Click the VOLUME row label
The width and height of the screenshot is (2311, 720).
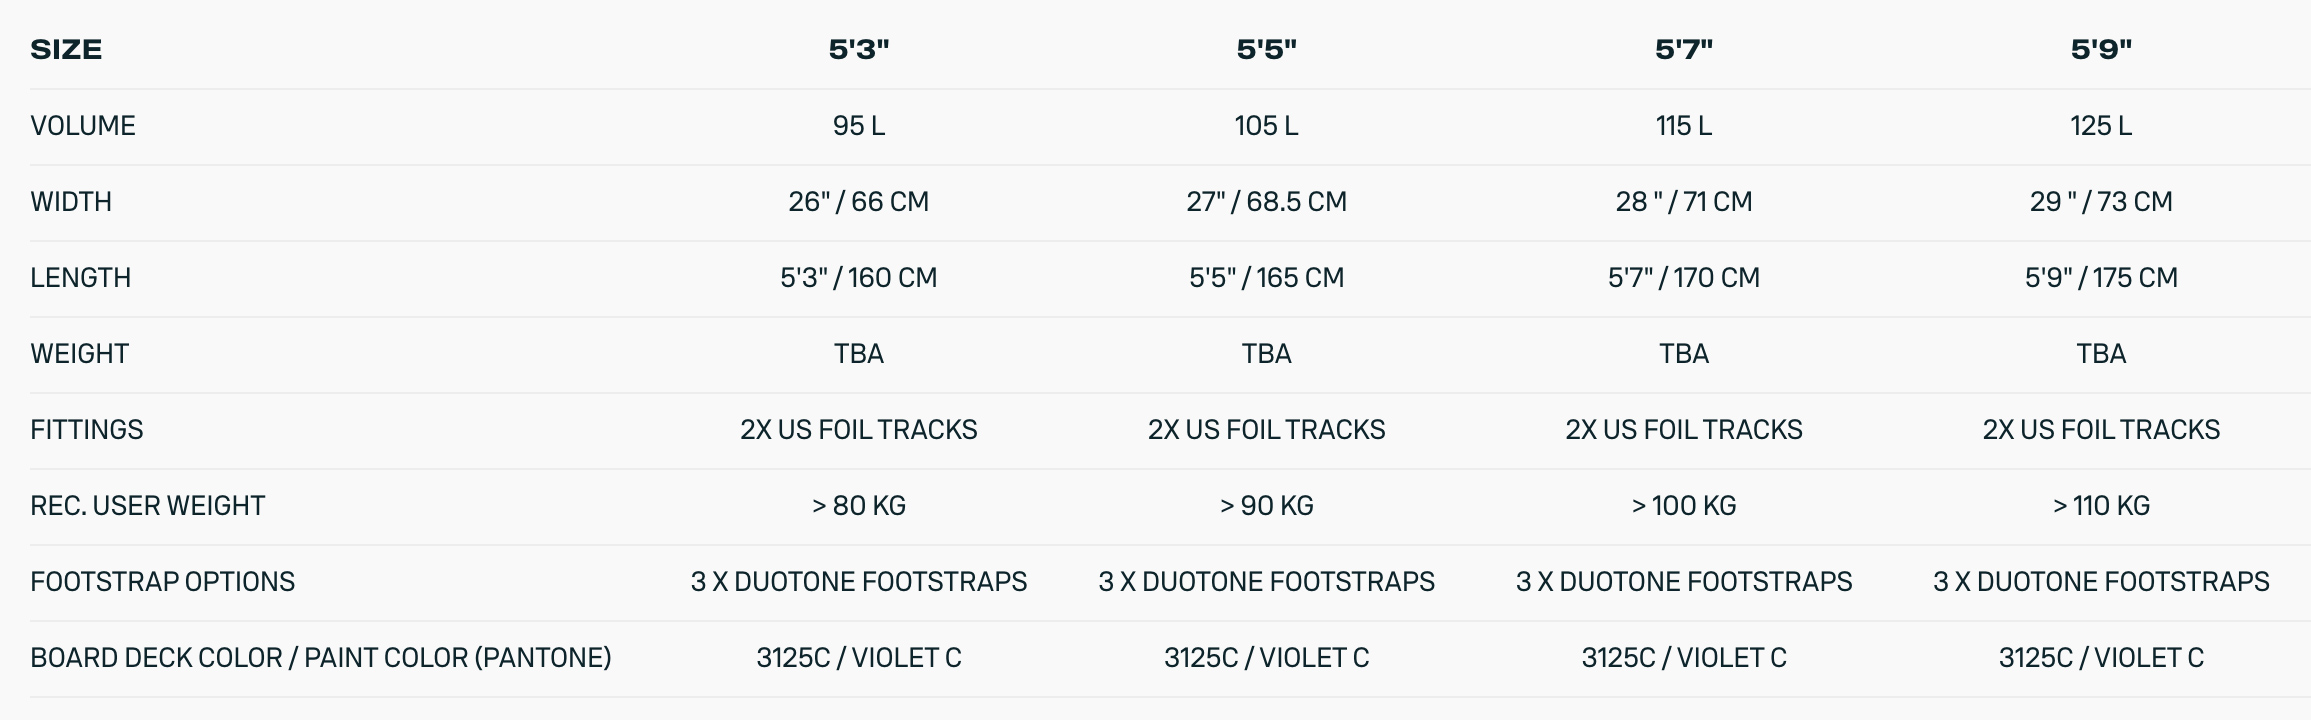pos(83,126)
